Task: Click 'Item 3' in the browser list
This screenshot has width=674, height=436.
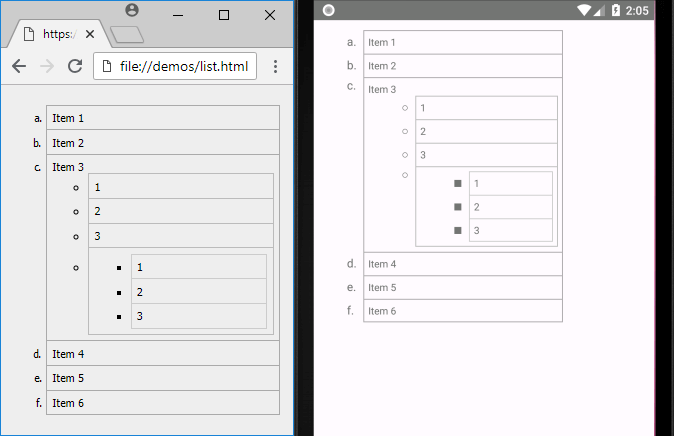Action: (68, 167)
